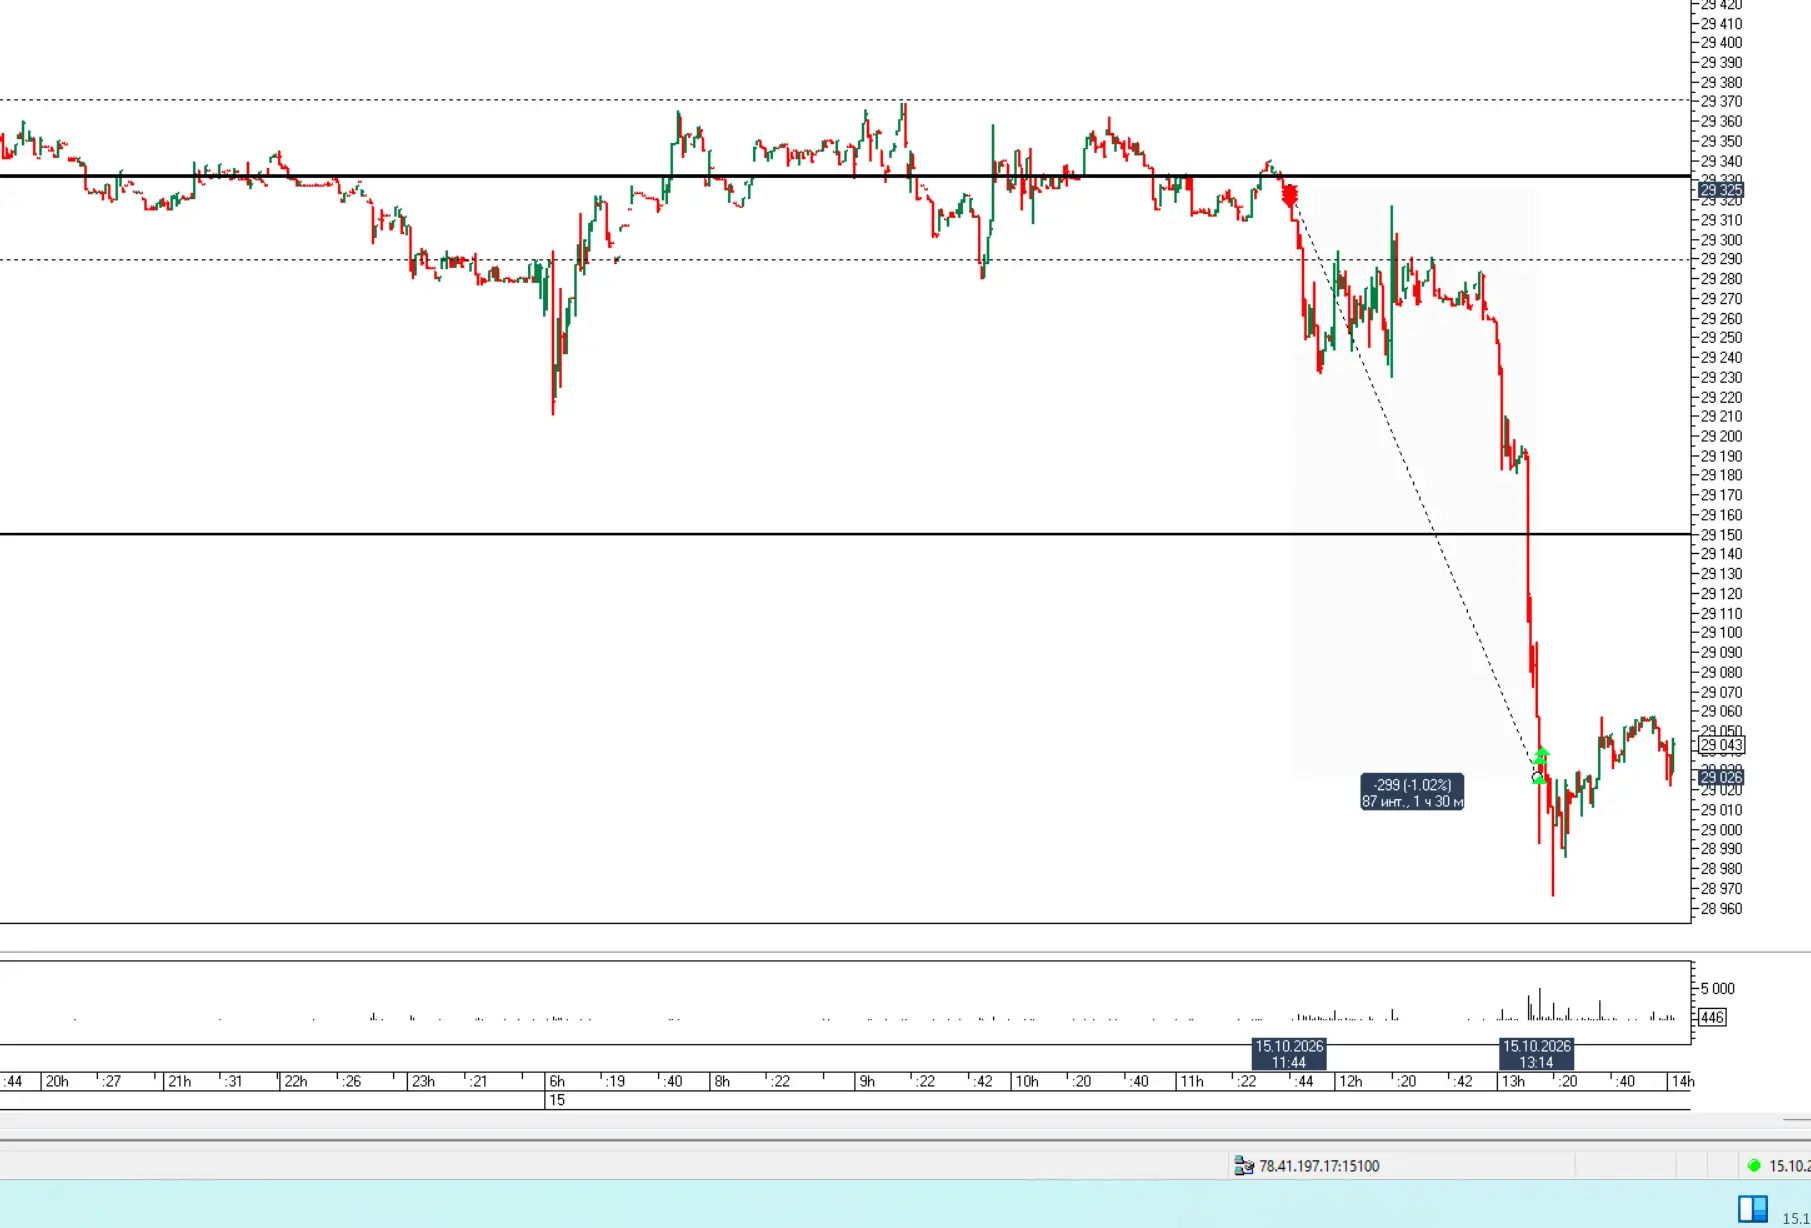This screenshot has width=1811, height=1228.
Task: Click the -299 (-1.02%) measurement label
Action: click(1412, 792)
